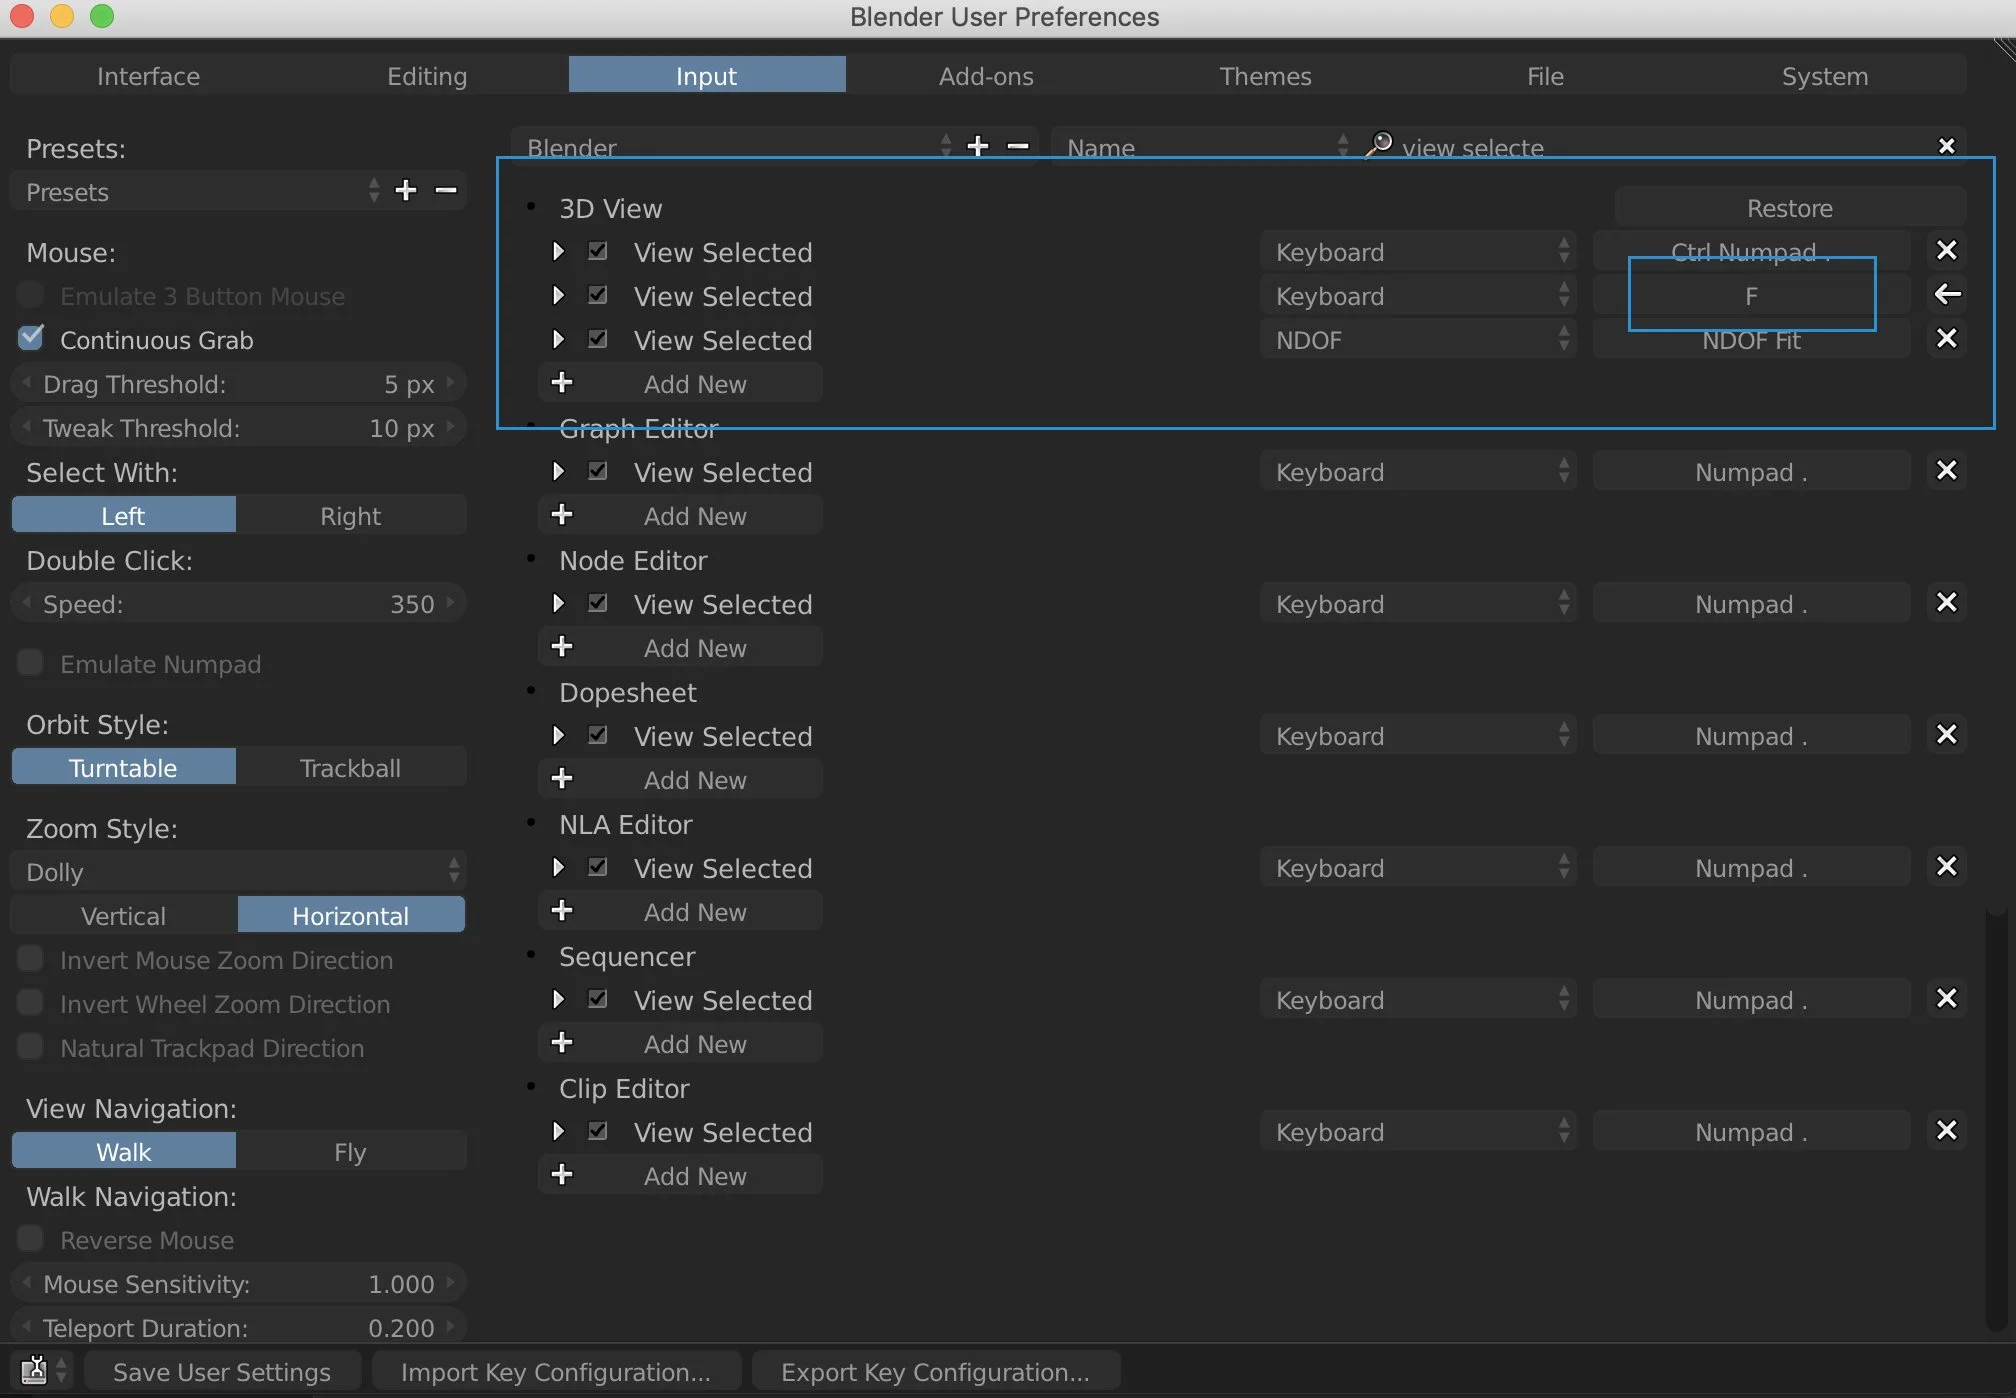Click the editor type icon in the bottom-left corner
The width and height of the screenshot is (2016, 1398).
click(34, 1369)
